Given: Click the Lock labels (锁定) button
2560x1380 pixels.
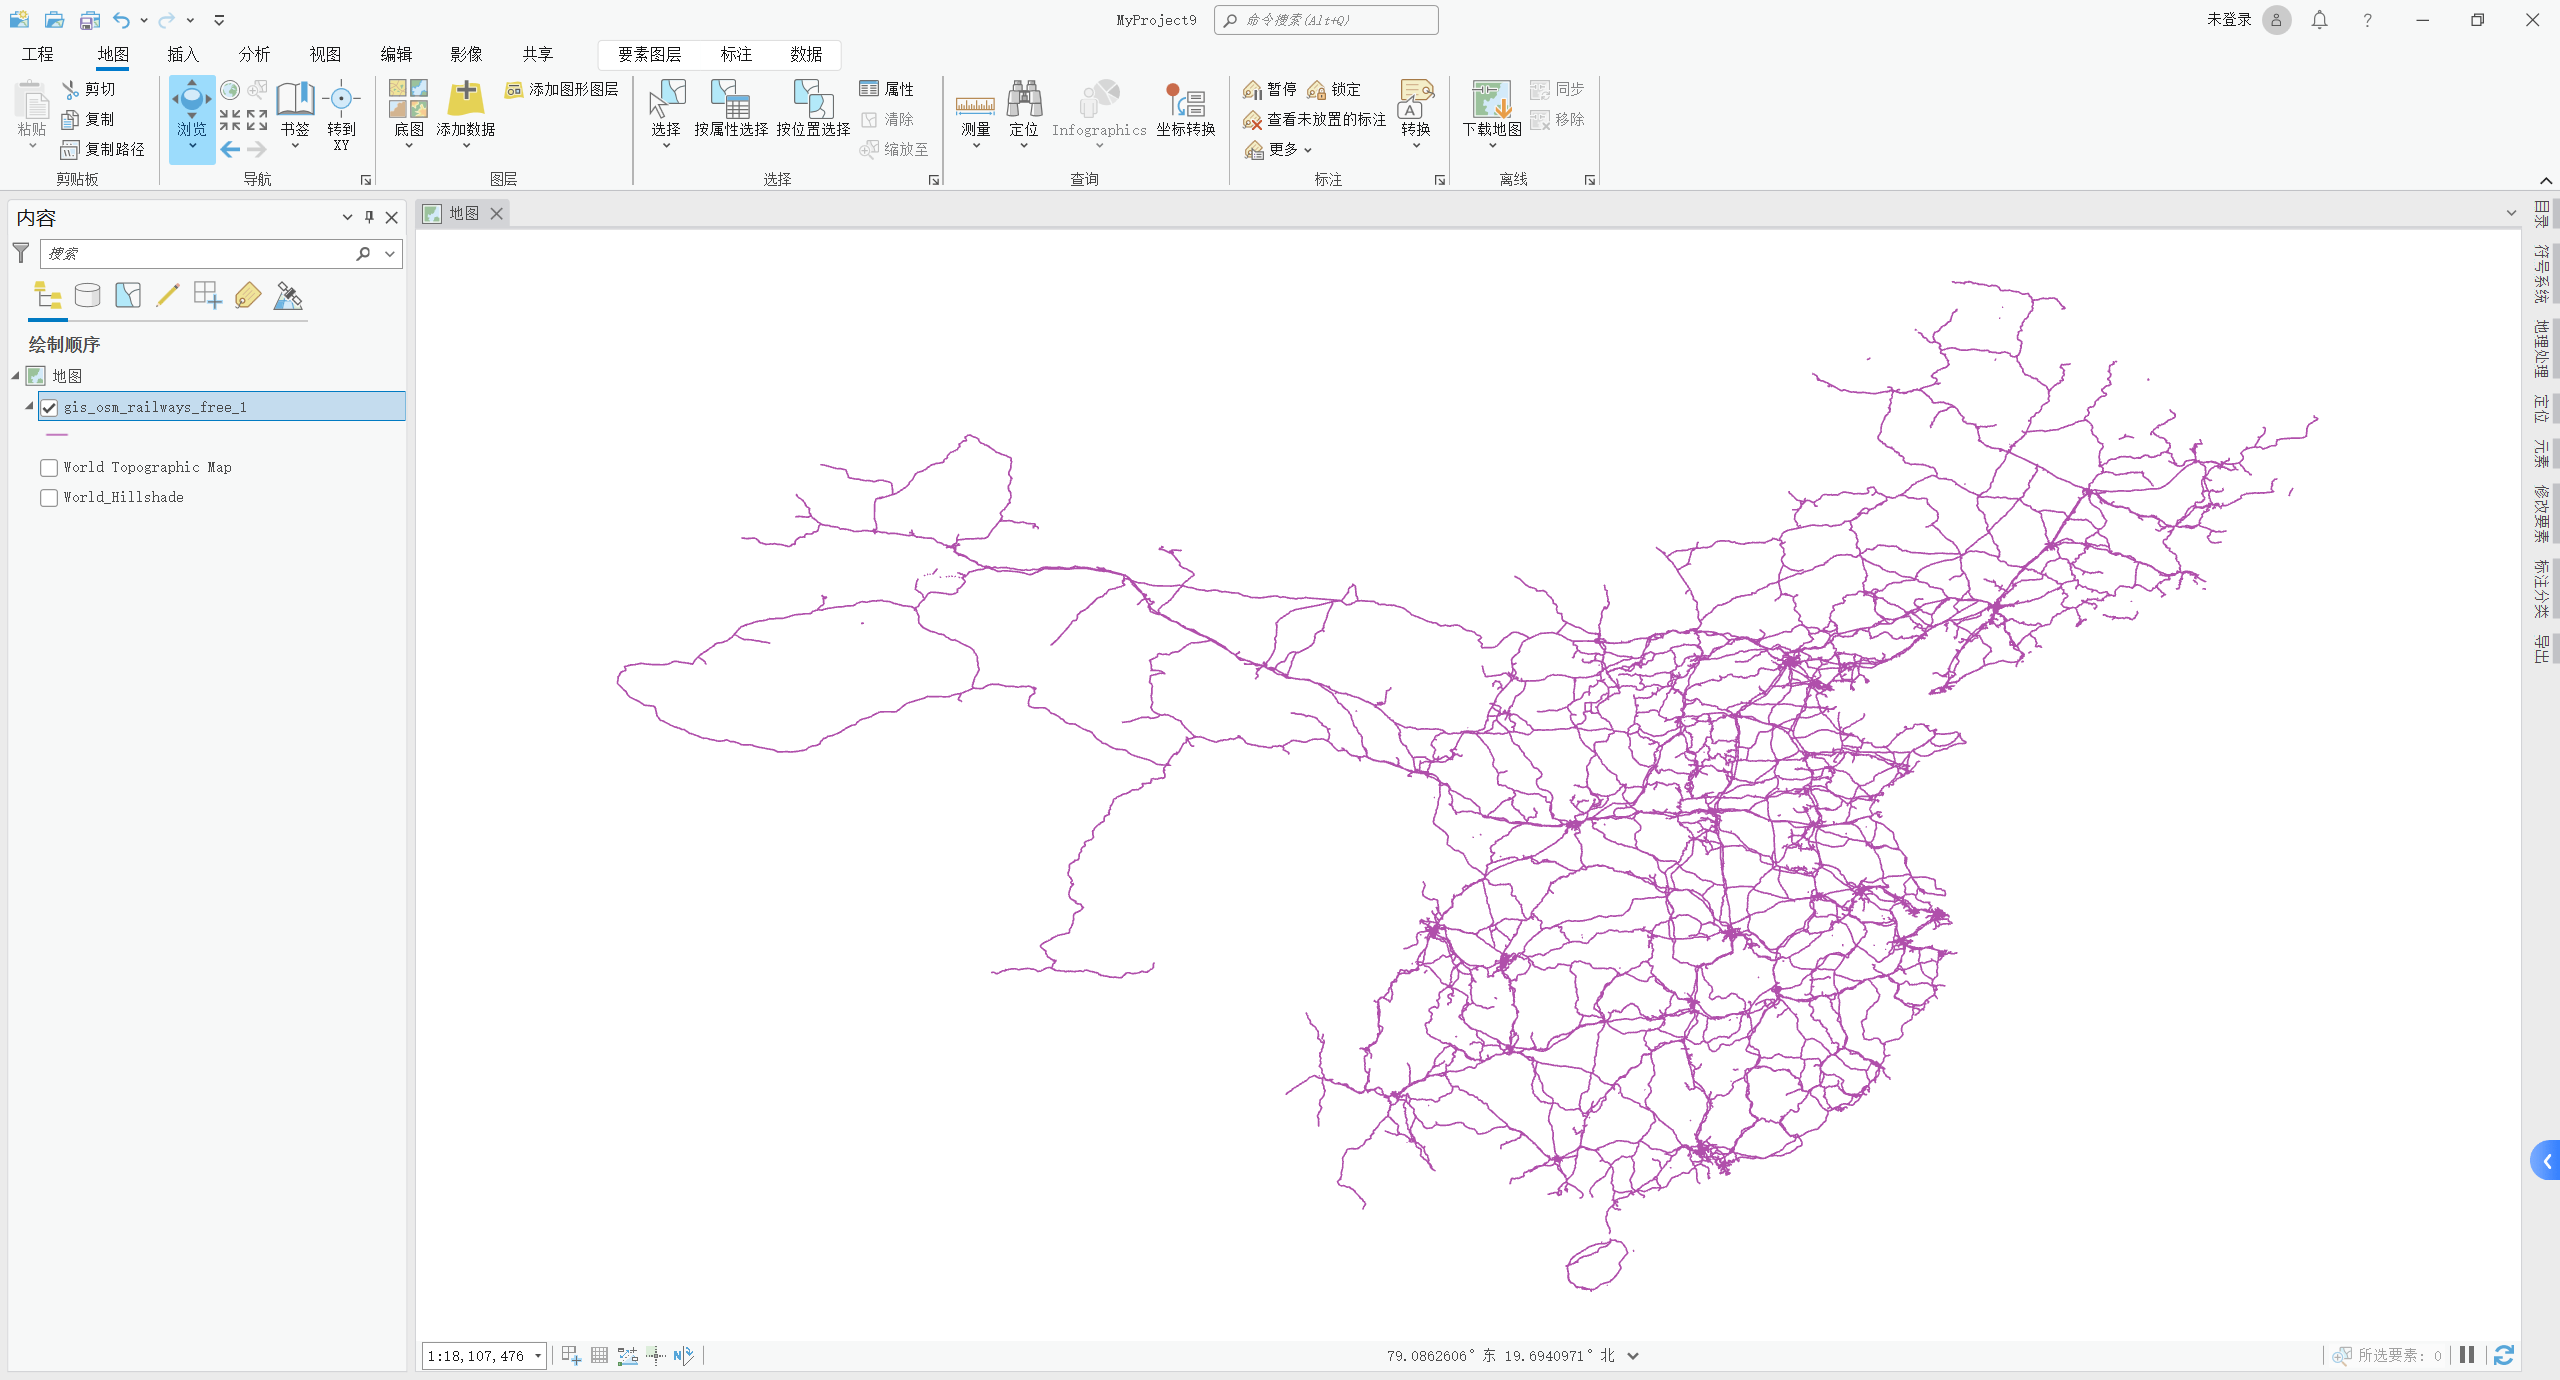Looking at the screenshot, I should [x=1334, y=89].
